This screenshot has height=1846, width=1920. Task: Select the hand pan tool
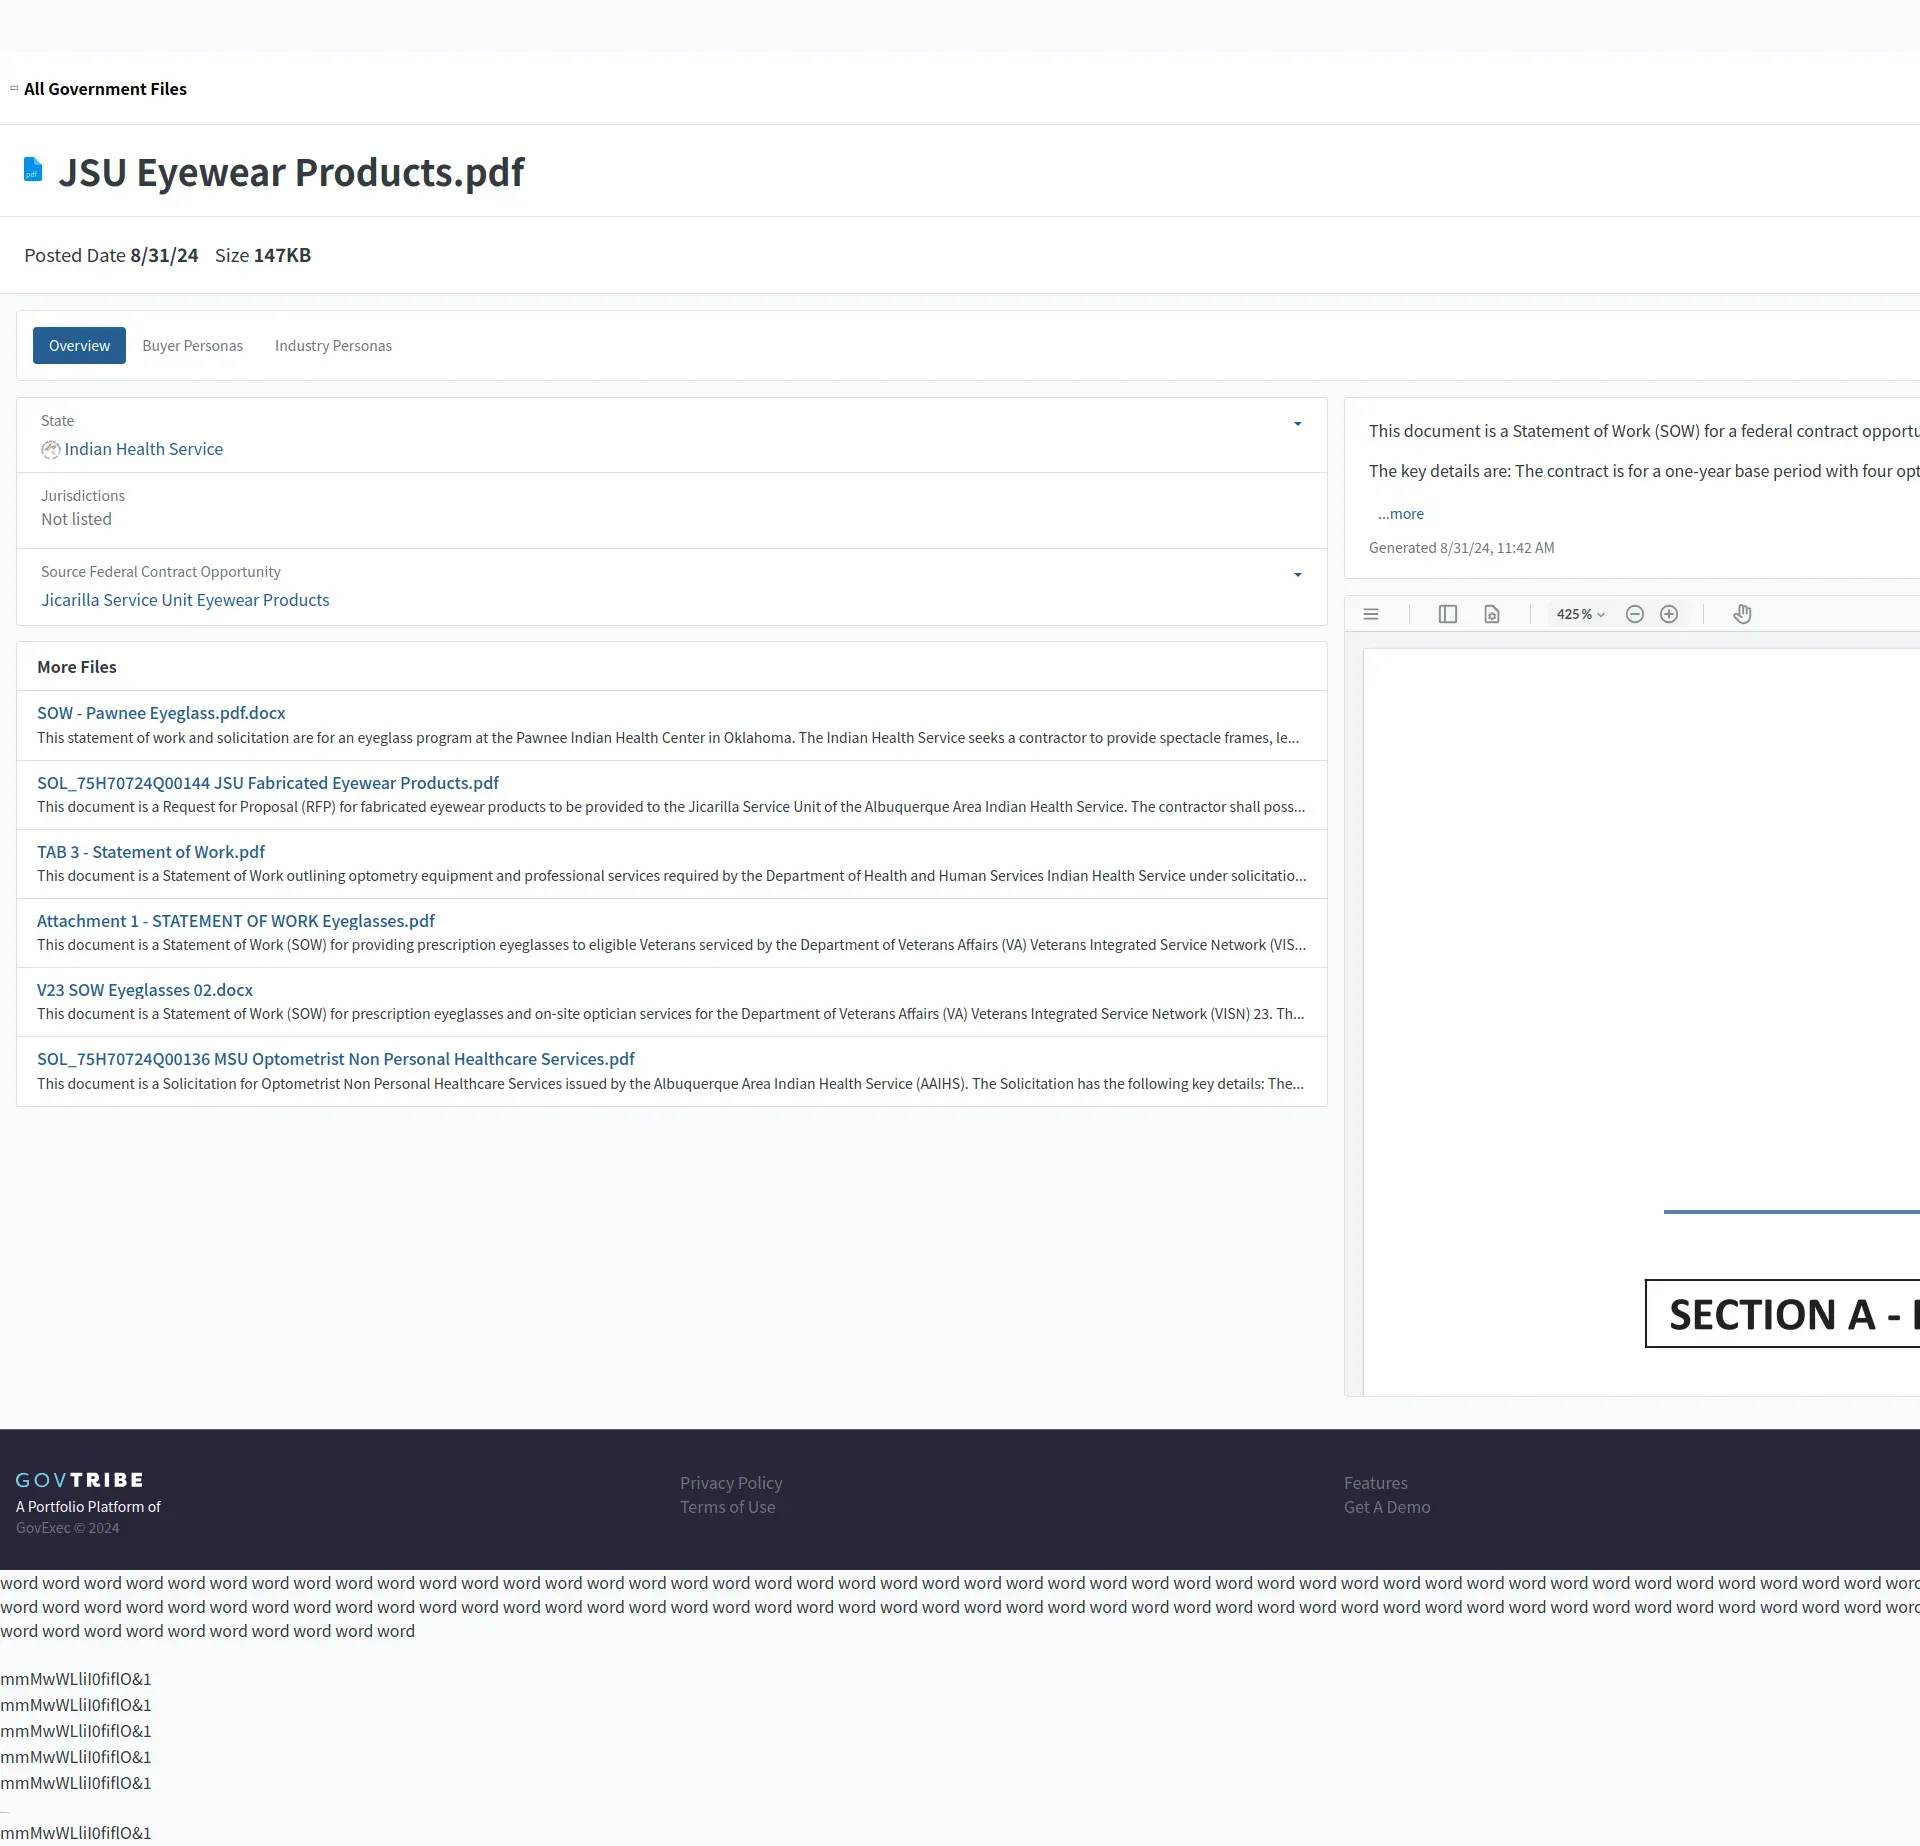pyautogui.click(x=1742, y=614)
